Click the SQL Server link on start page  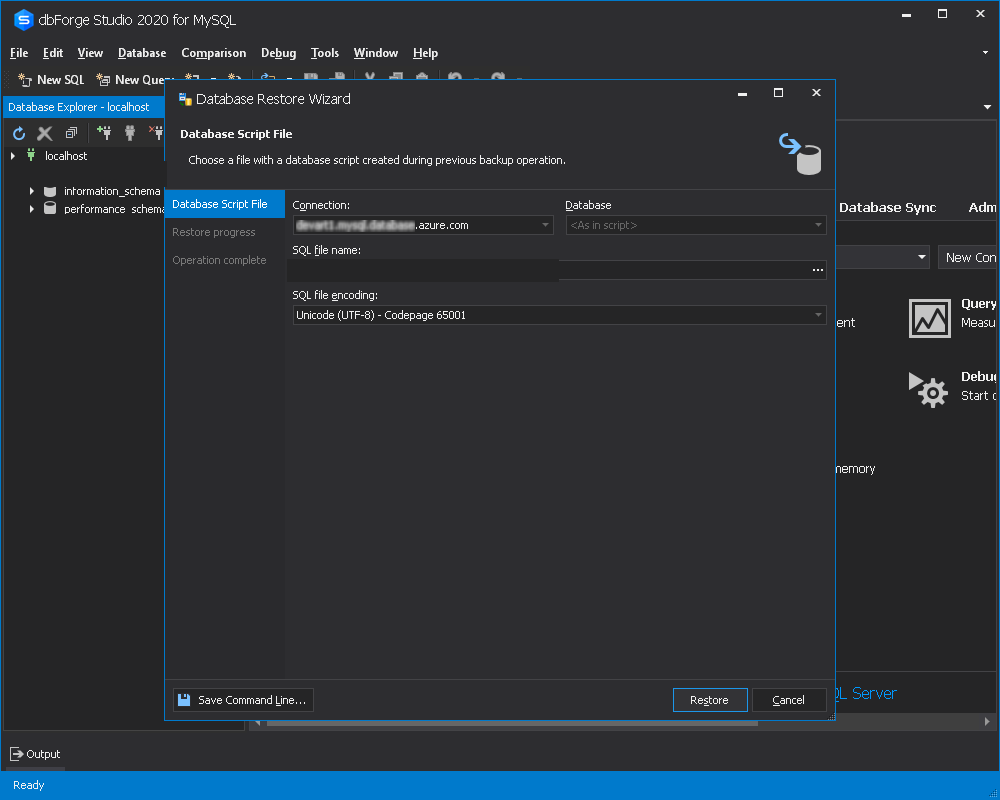point(866,693)
